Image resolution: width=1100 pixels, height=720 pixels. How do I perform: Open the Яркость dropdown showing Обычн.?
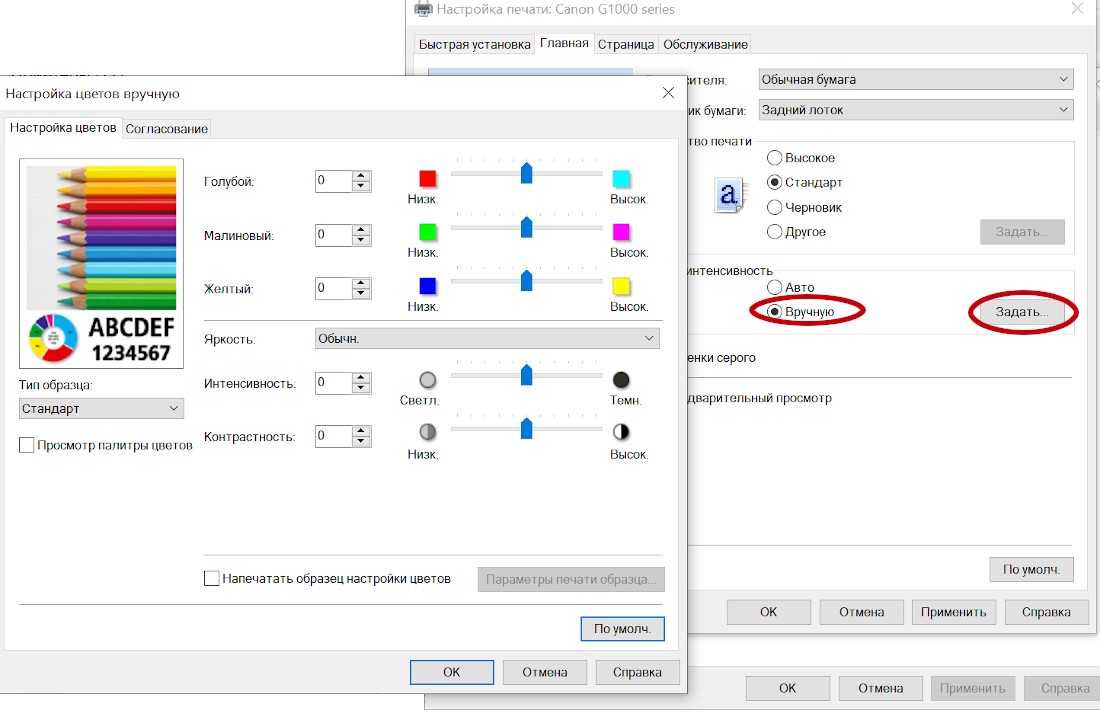pyautogui.click(x=487, y=338)
